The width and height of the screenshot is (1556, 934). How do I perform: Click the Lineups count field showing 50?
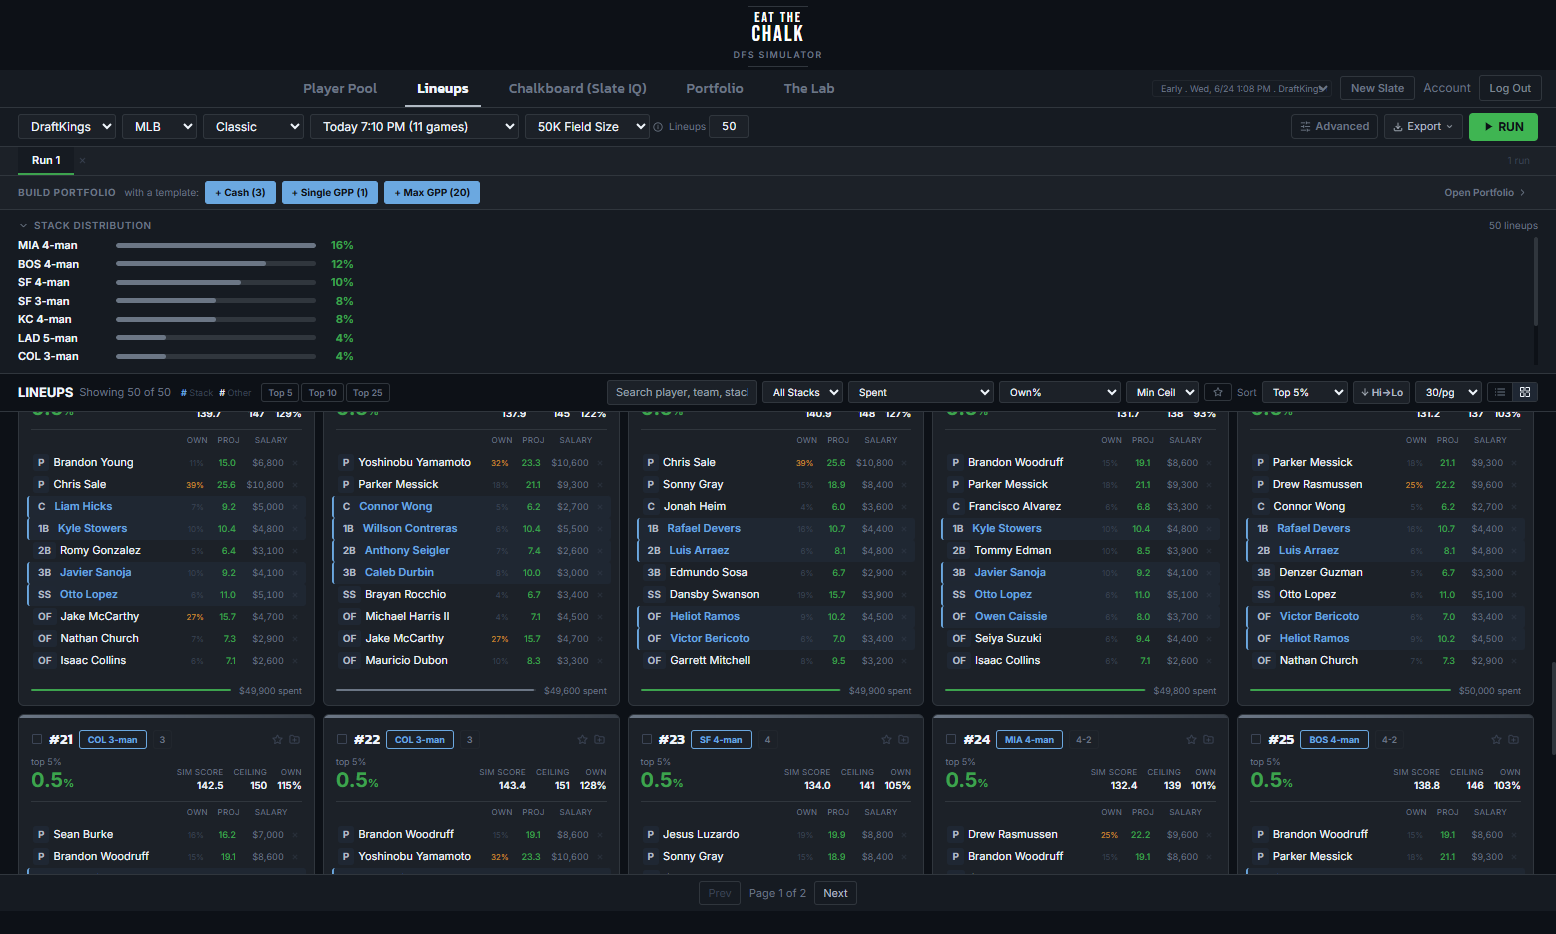[x=729, y=126]
